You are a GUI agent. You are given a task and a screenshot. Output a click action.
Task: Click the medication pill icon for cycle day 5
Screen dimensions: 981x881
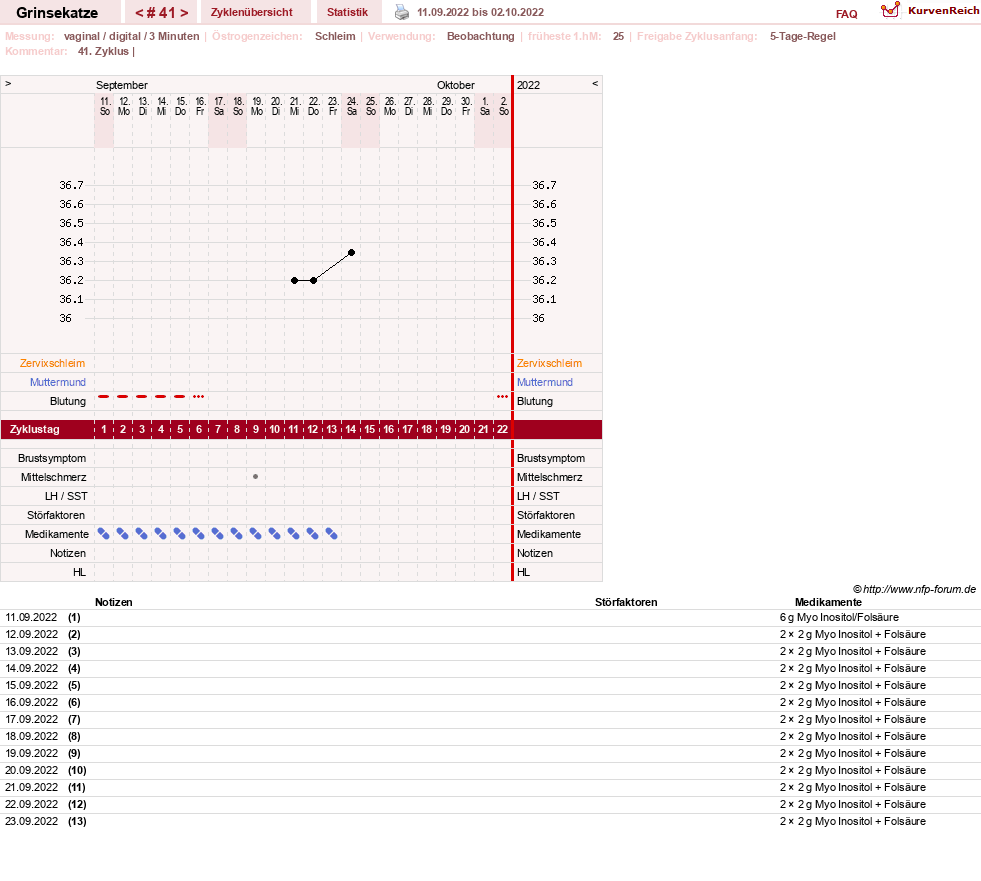180,534
